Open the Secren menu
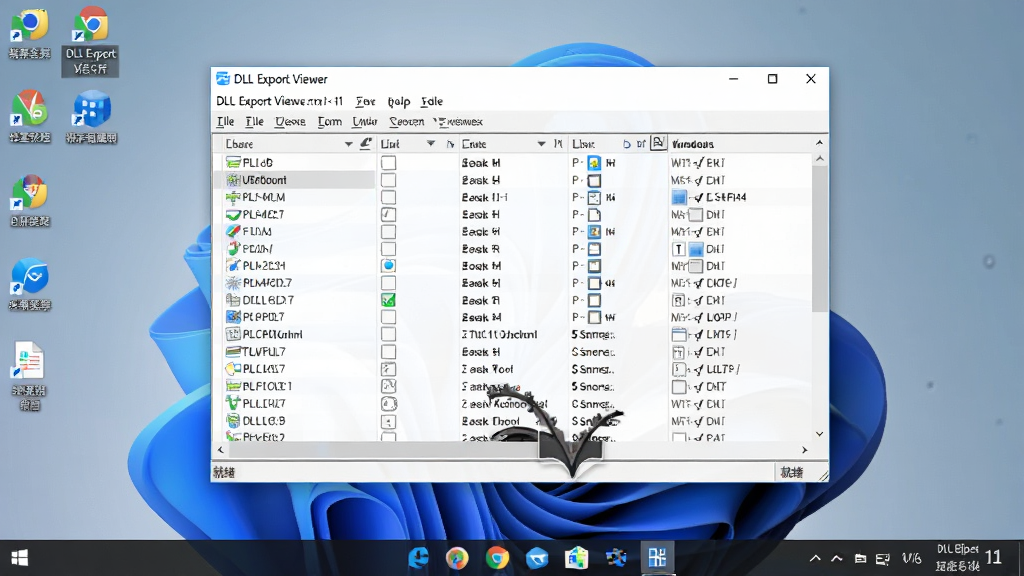Viewport: 1024px width, 576px height. point(407,121)
